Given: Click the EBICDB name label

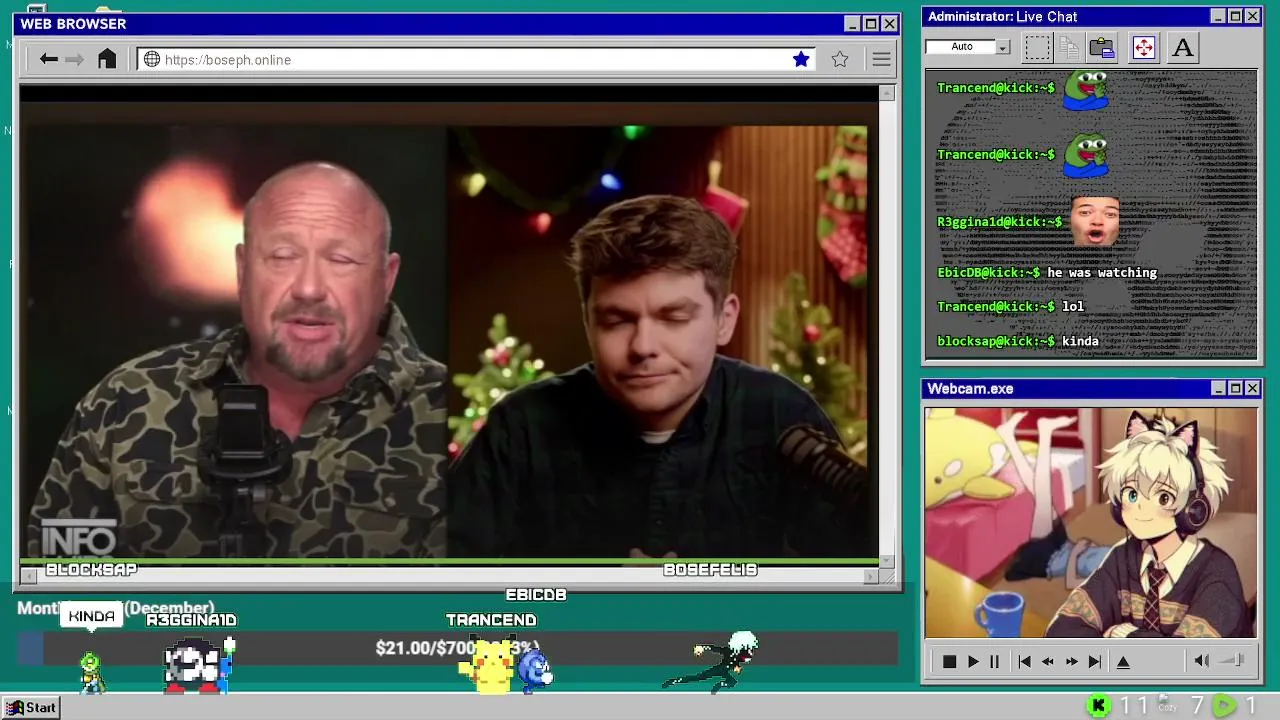Looking at the screenshot, I should click(x=536, y=595).
